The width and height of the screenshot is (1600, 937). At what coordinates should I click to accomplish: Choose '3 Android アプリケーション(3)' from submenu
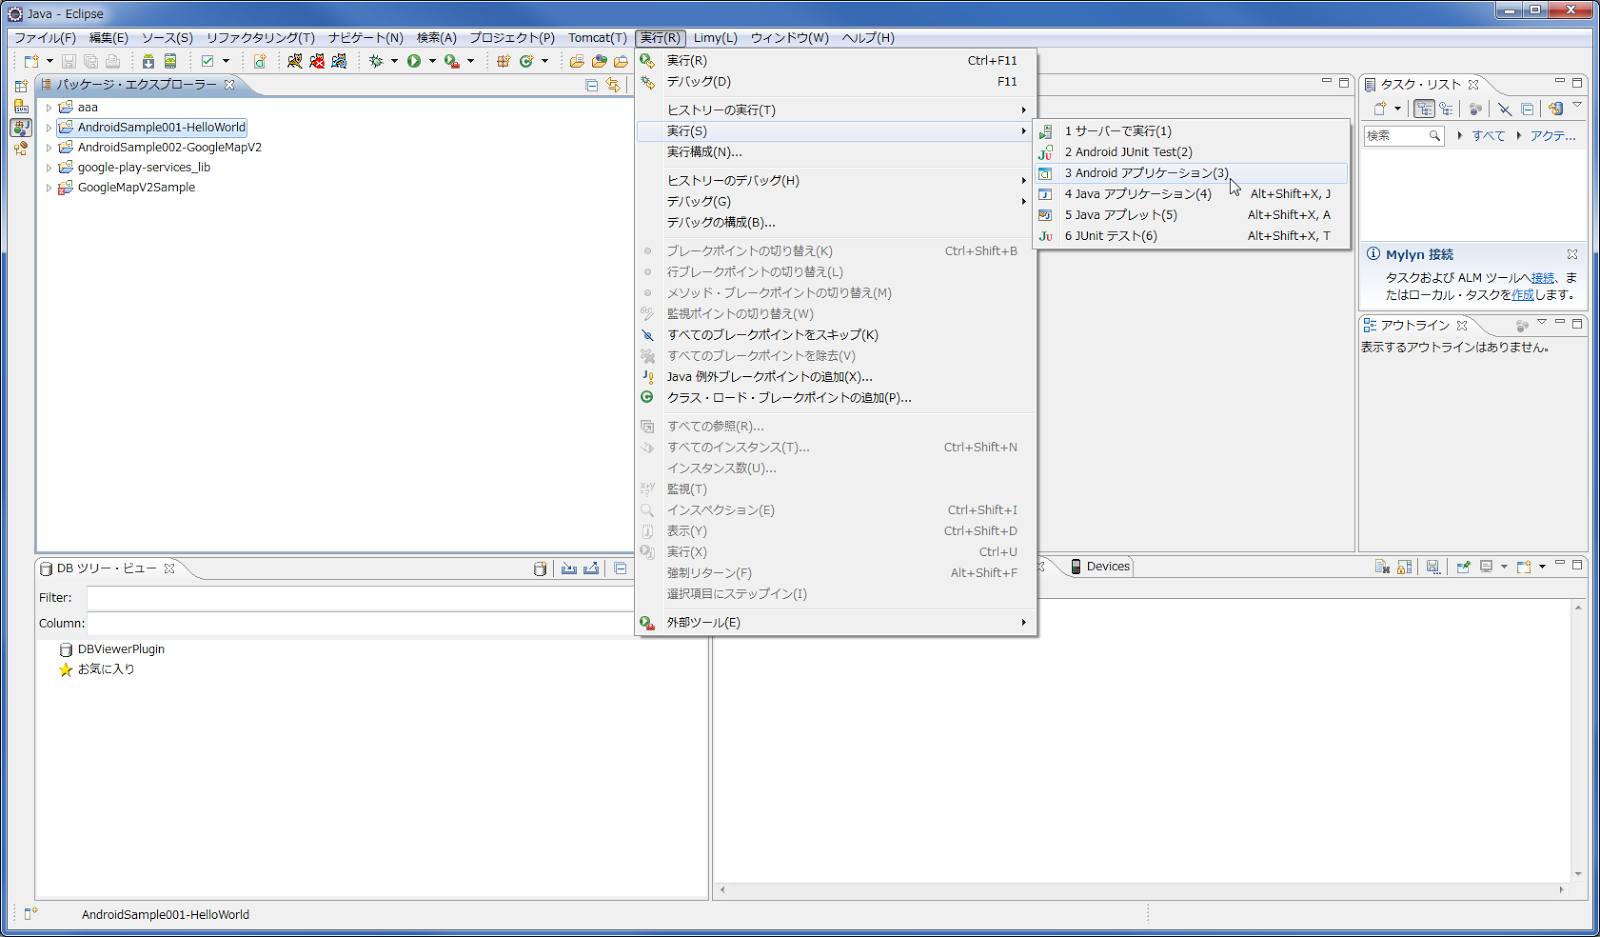[1191, 173]
